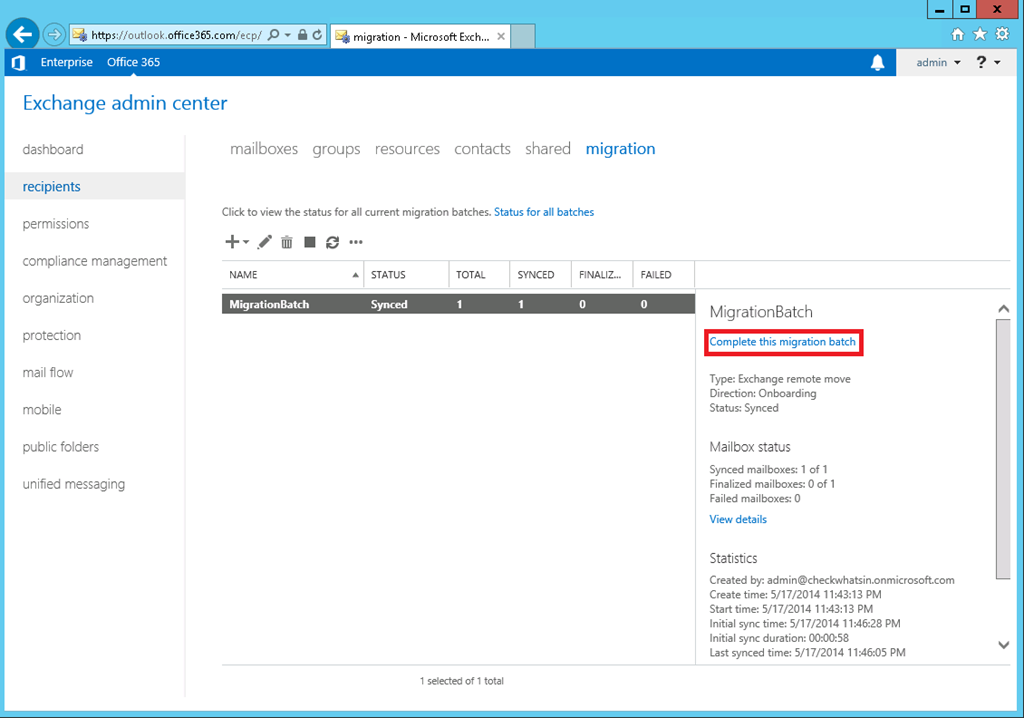Open organization in the left navigation

(x=58, y=298)
